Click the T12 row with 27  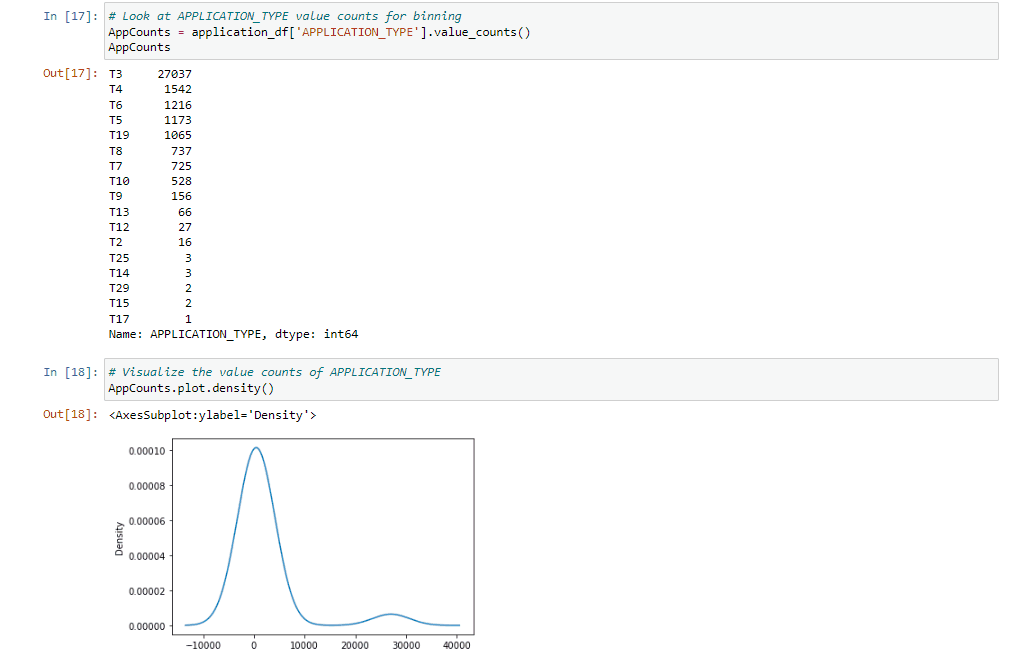pos(150,227)
